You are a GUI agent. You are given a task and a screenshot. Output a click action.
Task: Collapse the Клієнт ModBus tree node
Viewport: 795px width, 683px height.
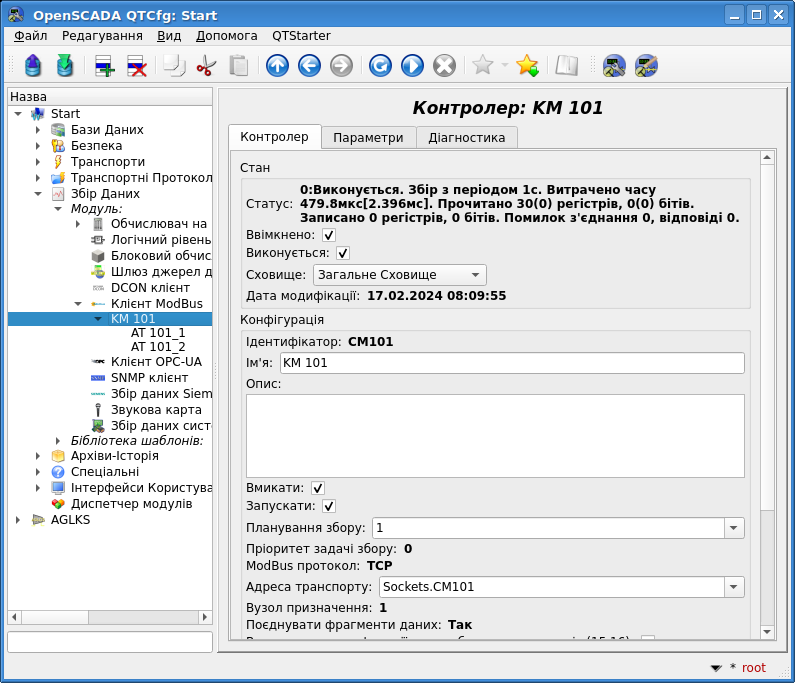click(78, 303)
